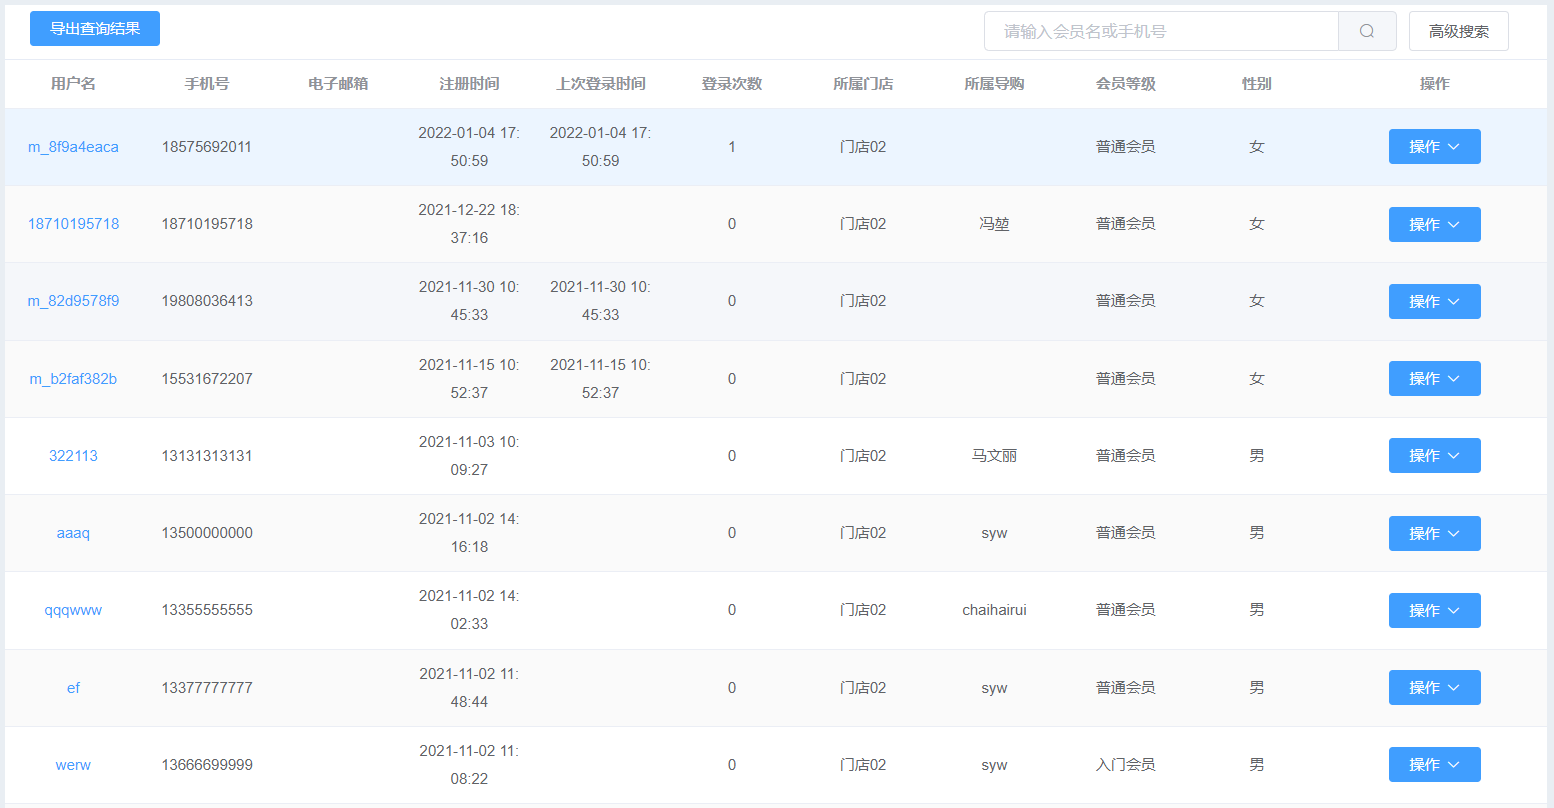Open member link m_b2faf382b
The width and height of the screenshot is (1554, 808).
tap(73, 379)
